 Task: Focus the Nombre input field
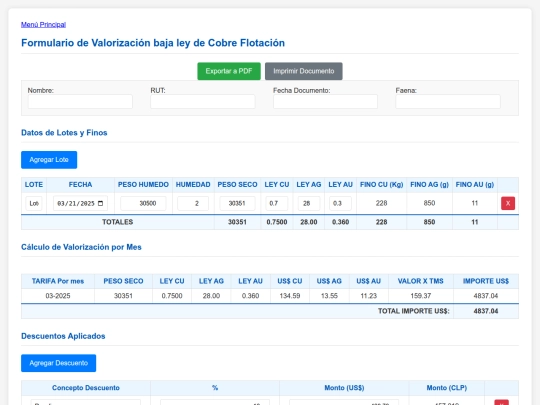tap(80, 102)
